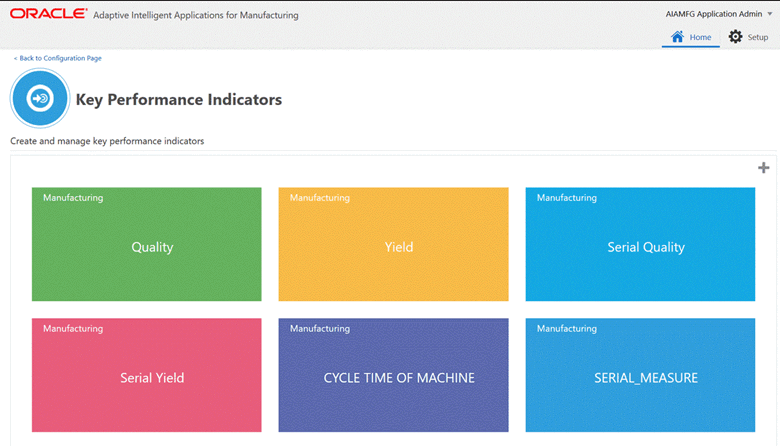Open the green Quality KPI tile
This screenshot has height=446, width=780.
point(147,244)
